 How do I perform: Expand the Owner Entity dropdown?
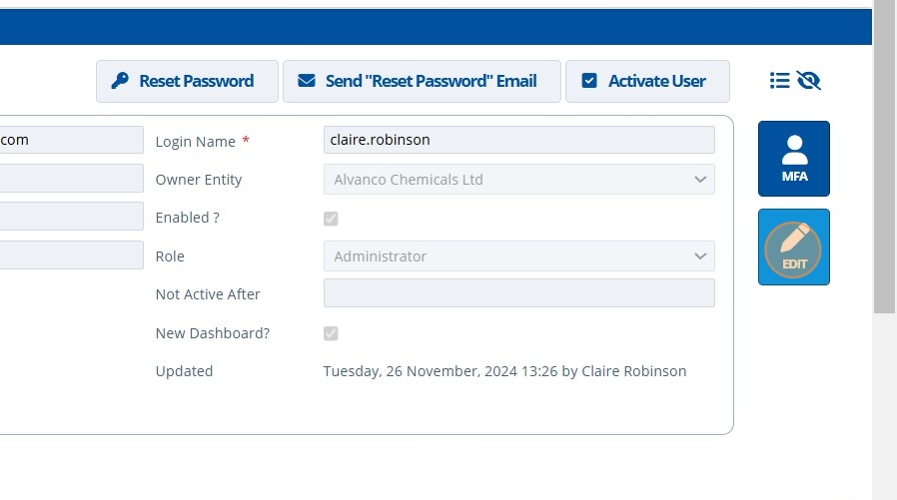tap(519, 179)
